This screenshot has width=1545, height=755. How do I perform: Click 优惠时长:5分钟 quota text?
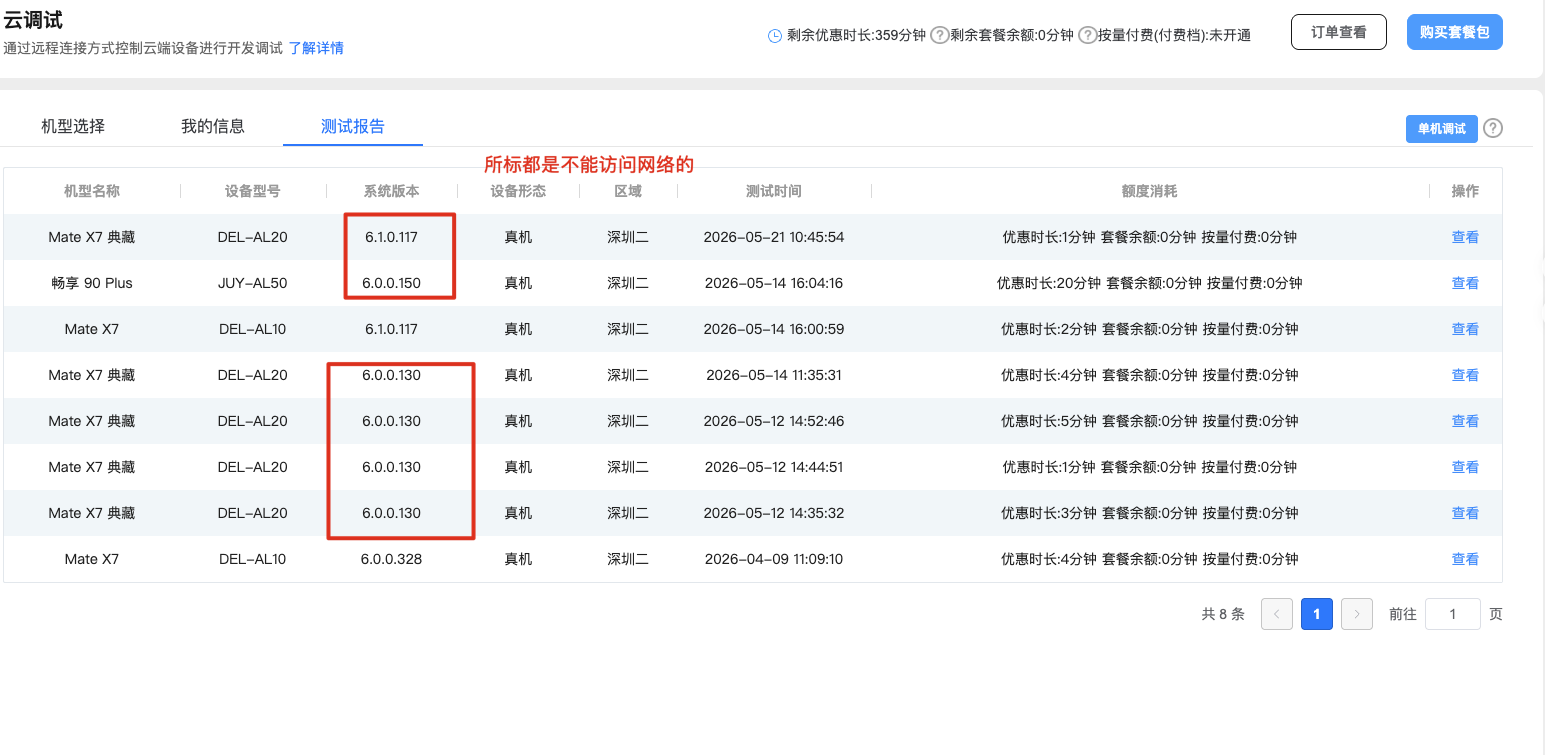[1049, 421]
